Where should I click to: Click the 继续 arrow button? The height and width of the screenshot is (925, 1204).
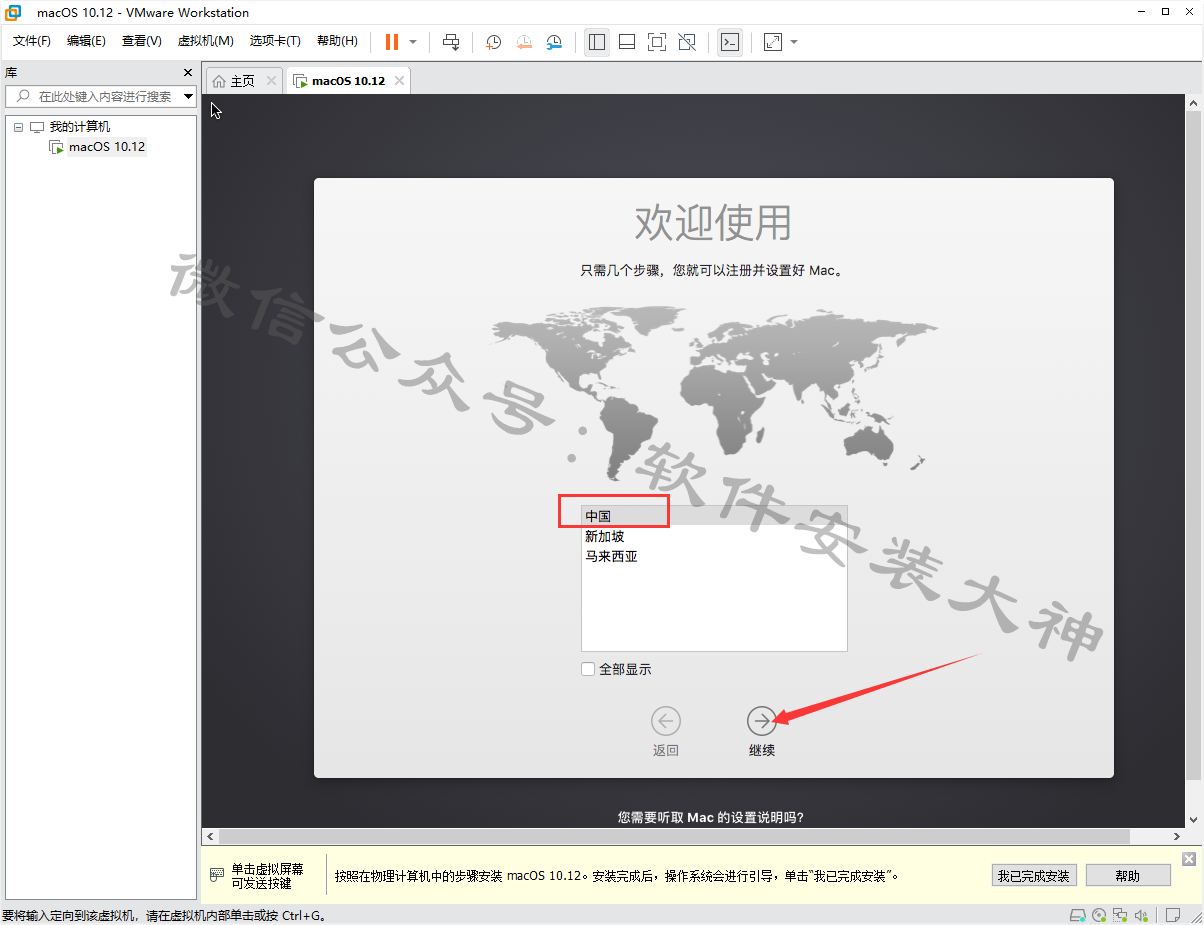762,720
